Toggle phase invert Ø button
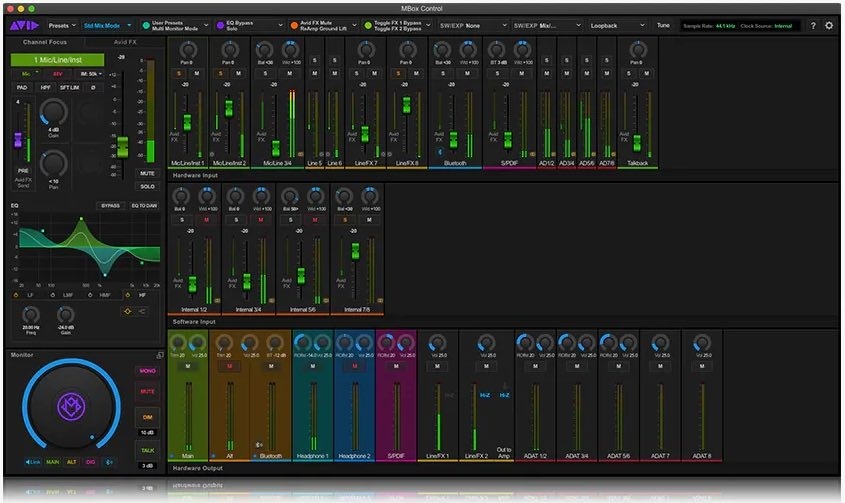Screen dimensions: 845x503 (x=93, y=87)
